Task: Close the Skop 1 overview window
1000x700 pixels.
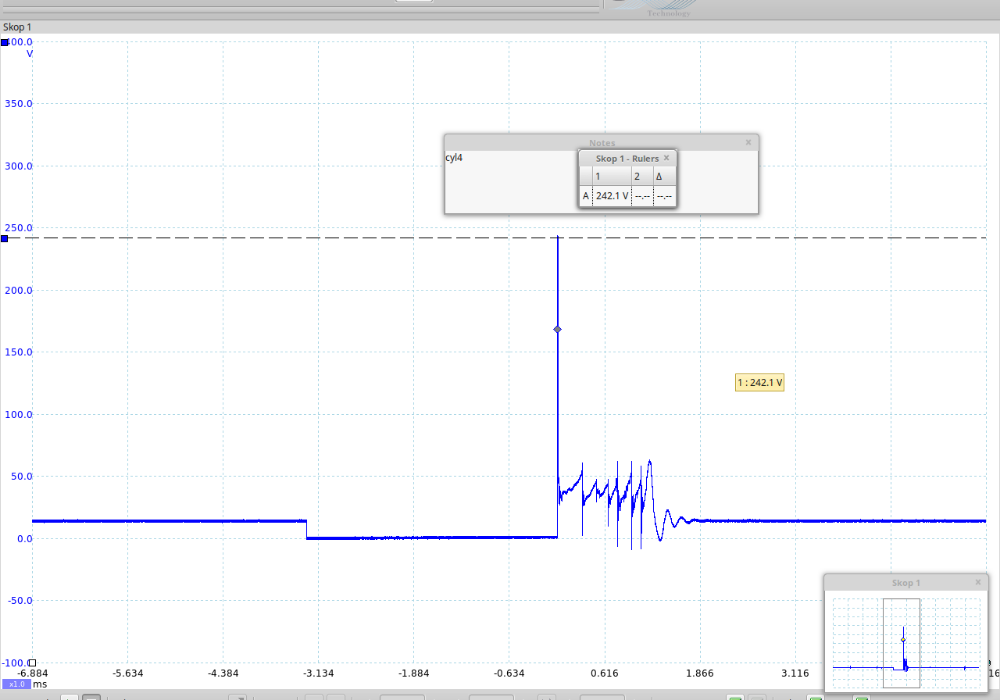Action: tap(978, 582)
